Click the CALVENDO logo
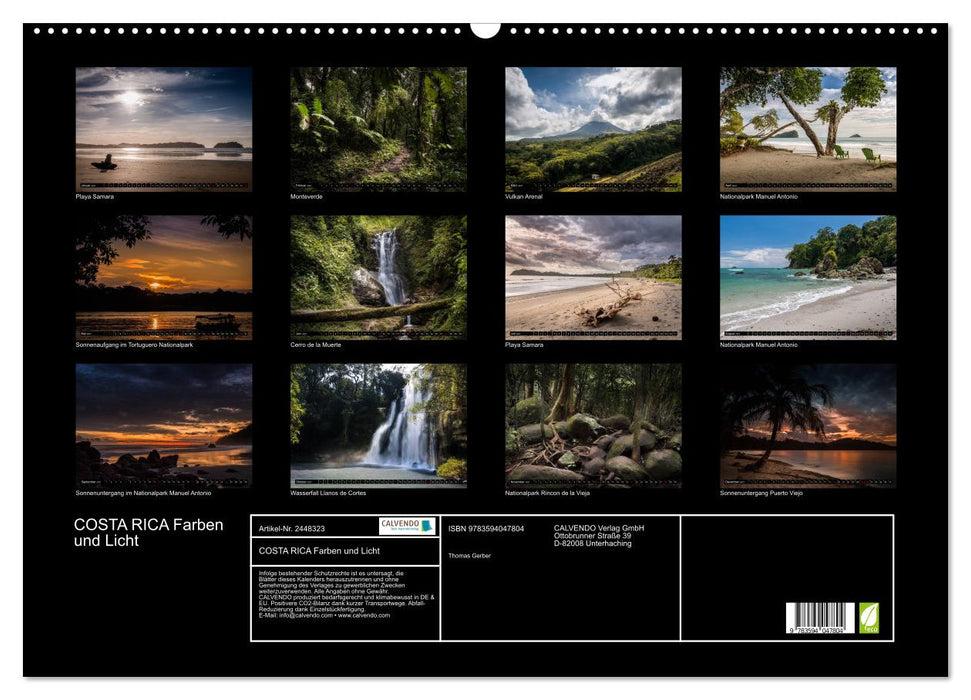This screenshot has width=971, height=700. (x=407, y=526)
